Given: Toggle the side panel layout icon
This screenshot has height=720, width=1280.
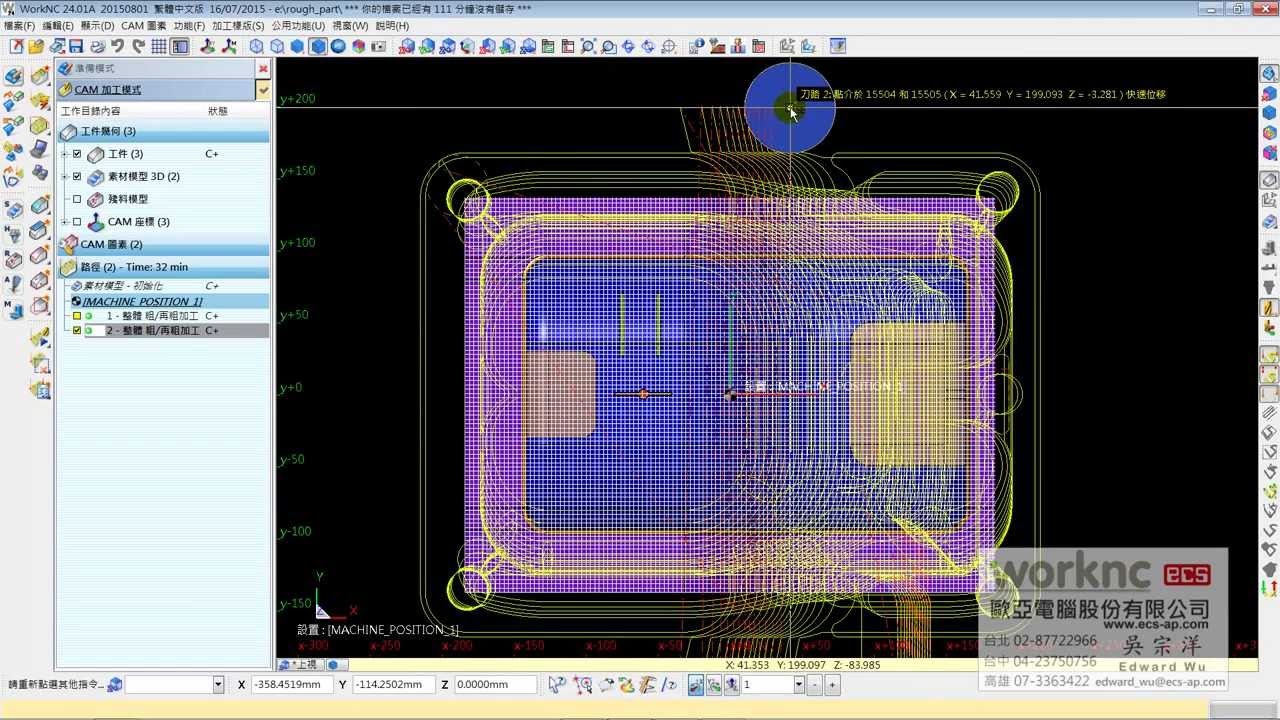Looking at the screenshot, I should tap(179, 46).
